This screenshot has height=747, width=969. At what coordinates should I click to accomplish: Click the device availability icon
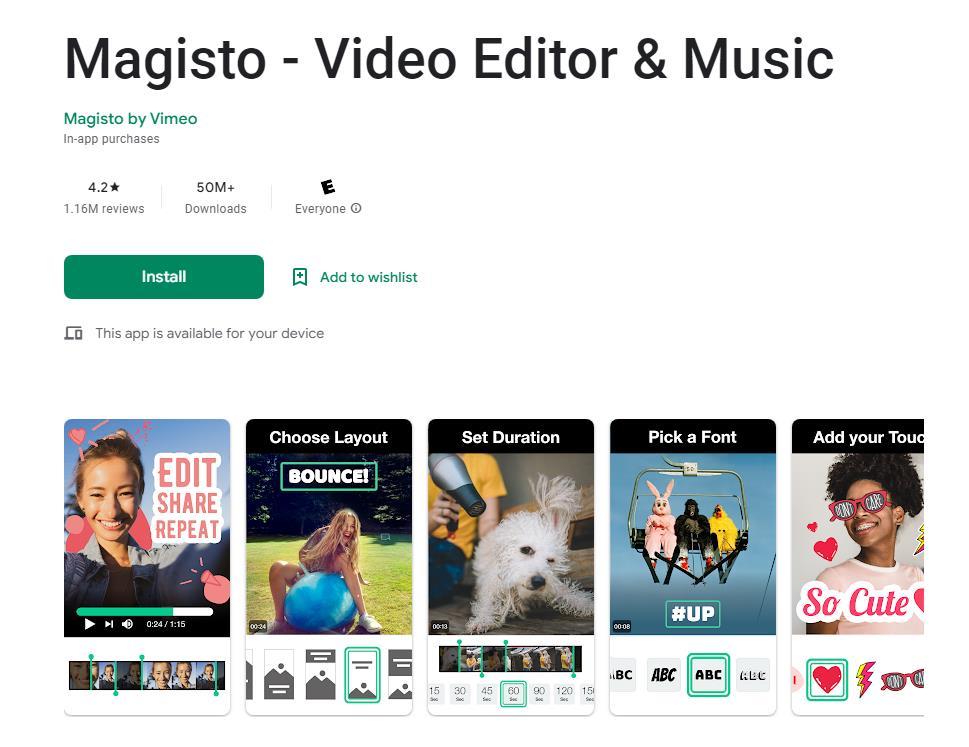pos(74,334)
